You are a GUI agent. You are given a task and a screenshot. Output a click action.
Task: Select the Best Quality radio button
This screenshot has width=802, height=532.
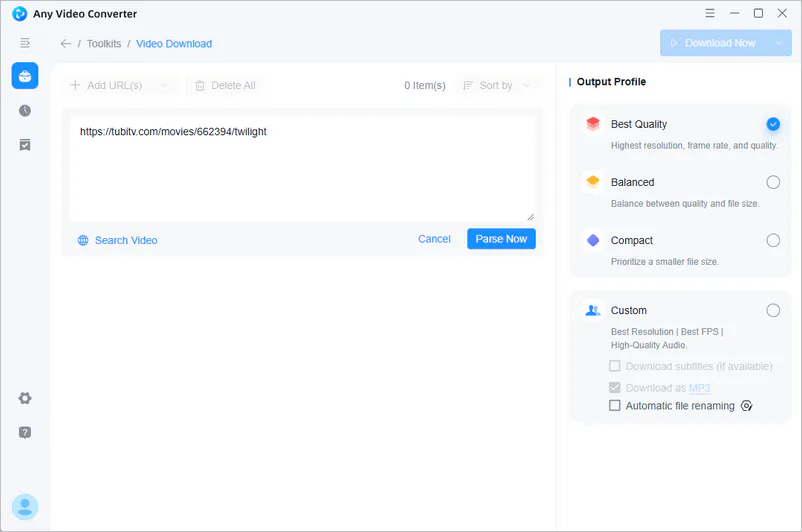coord(773,124)
